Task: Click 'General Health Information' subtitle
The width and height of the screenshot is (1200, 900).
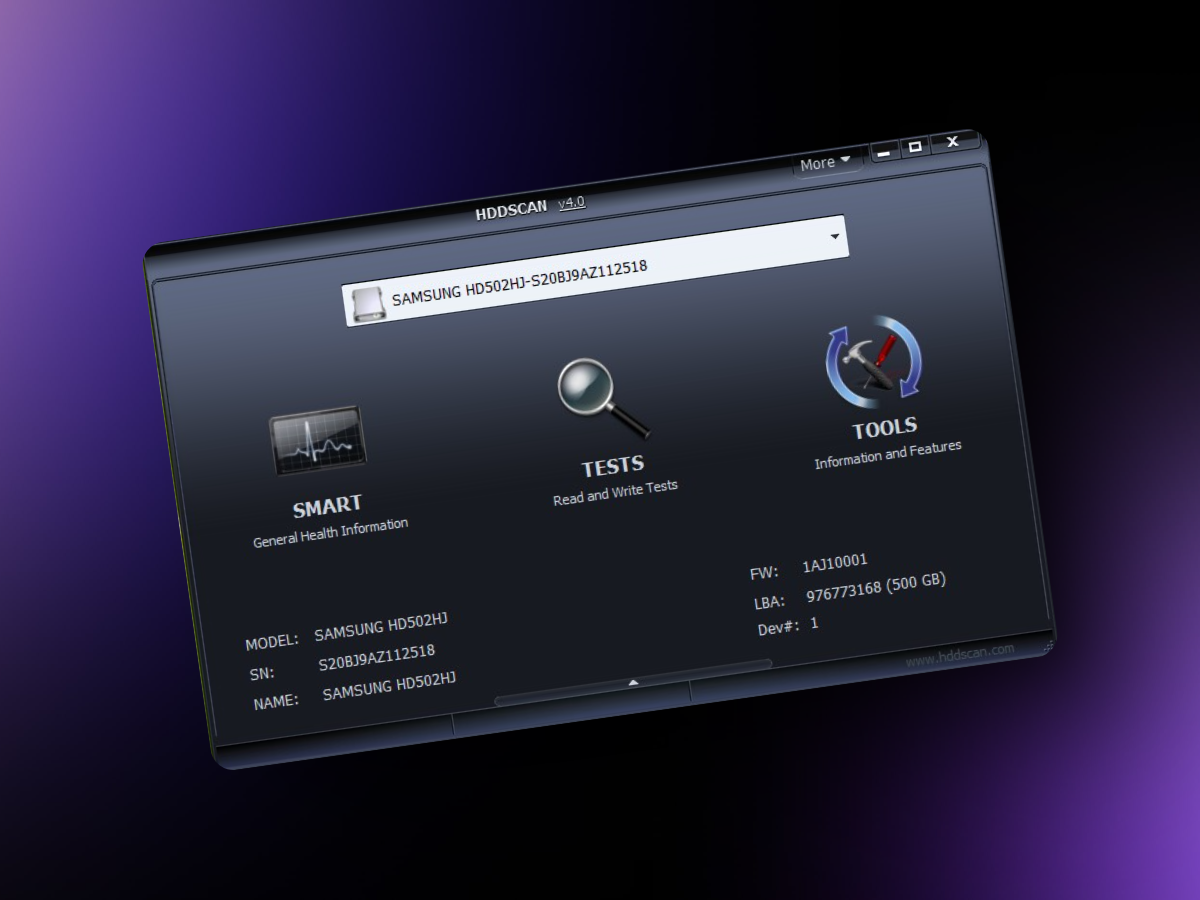Action: 330,533
